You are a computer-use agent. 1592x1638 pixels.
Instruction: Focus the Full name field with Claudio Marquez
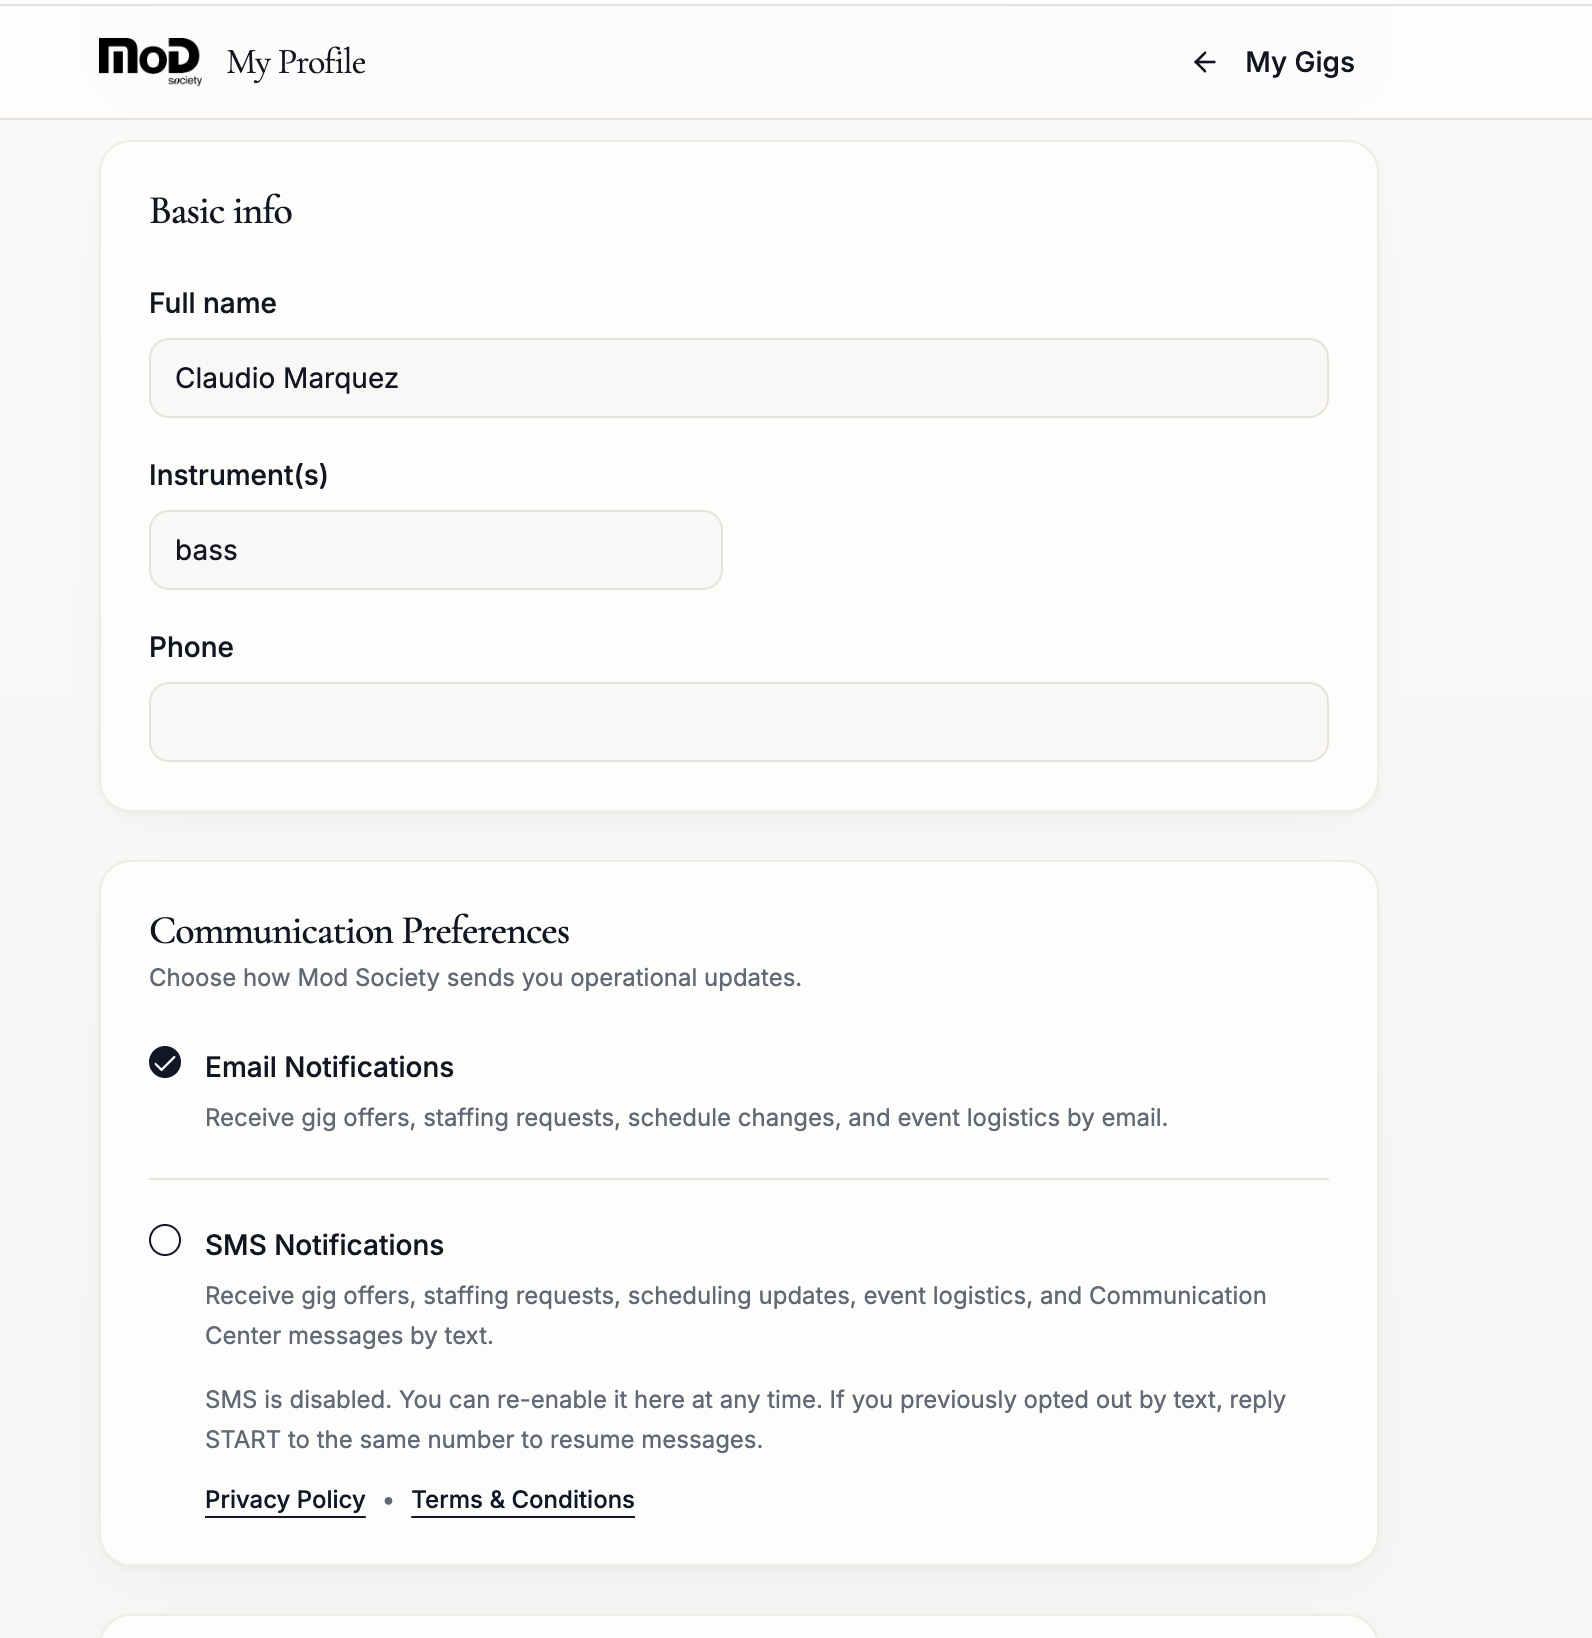738,378
